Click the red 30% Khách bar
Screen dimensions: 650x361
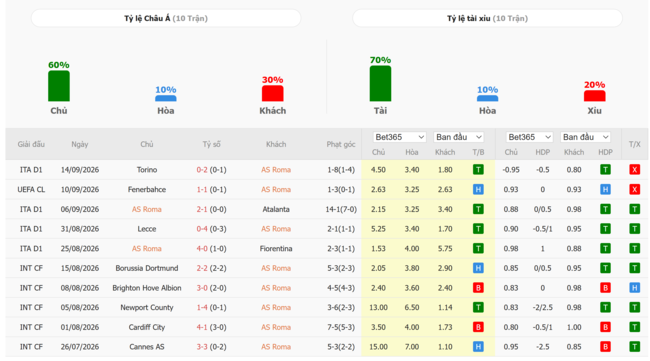(272, 93)
